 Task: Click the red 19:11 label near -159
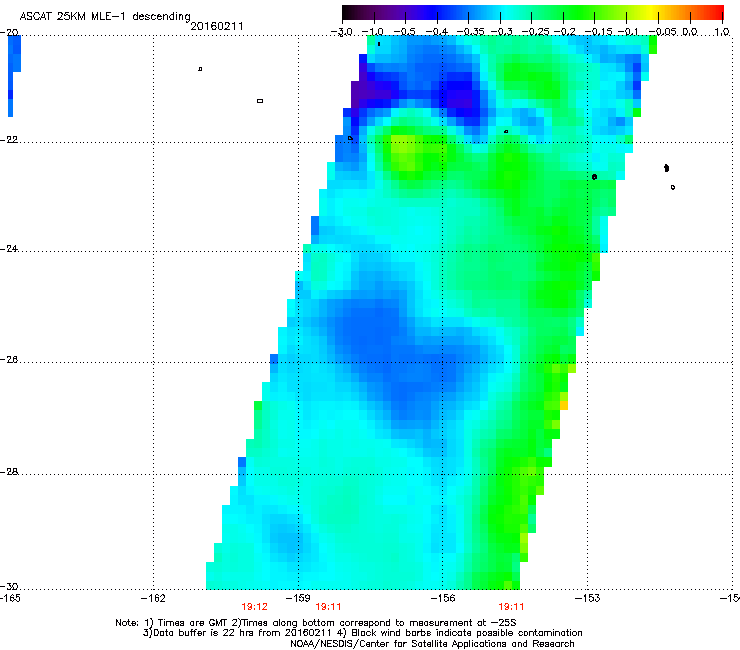(328, 607)
